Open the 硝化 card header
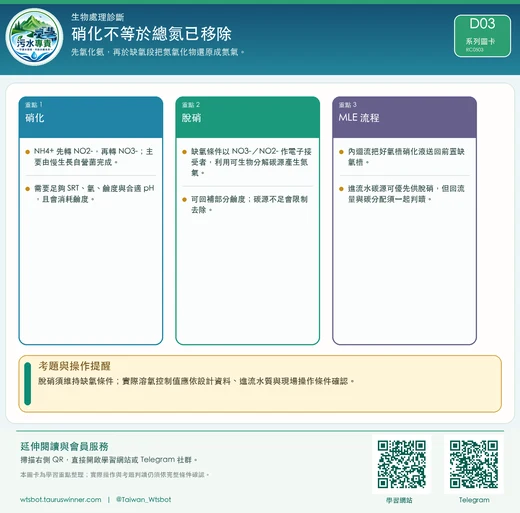The height and width of the screenshot is (513, 520). (91, 117)
